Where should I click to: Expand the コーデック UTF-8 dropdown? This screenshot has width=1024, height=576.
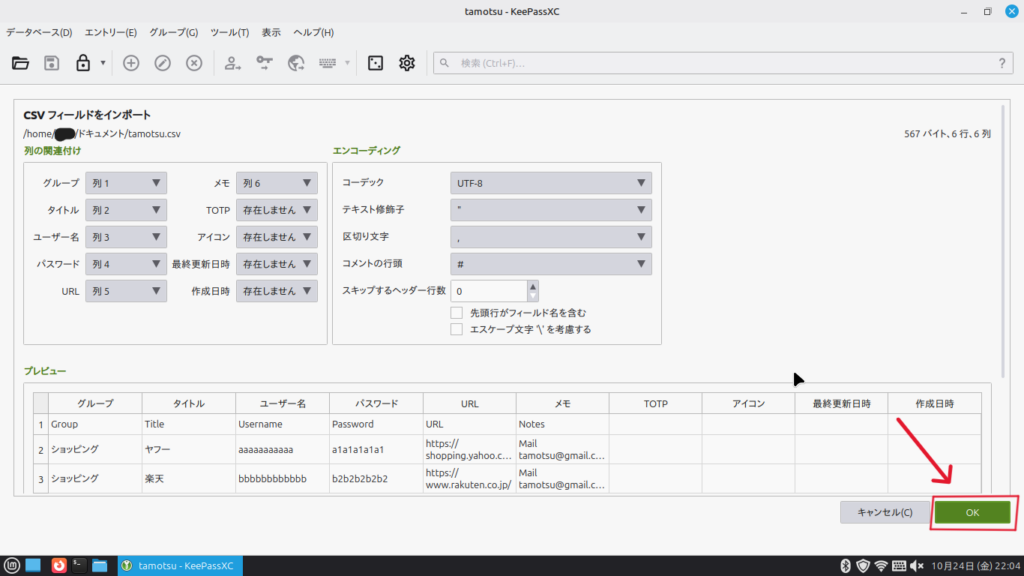click(551, 183)
